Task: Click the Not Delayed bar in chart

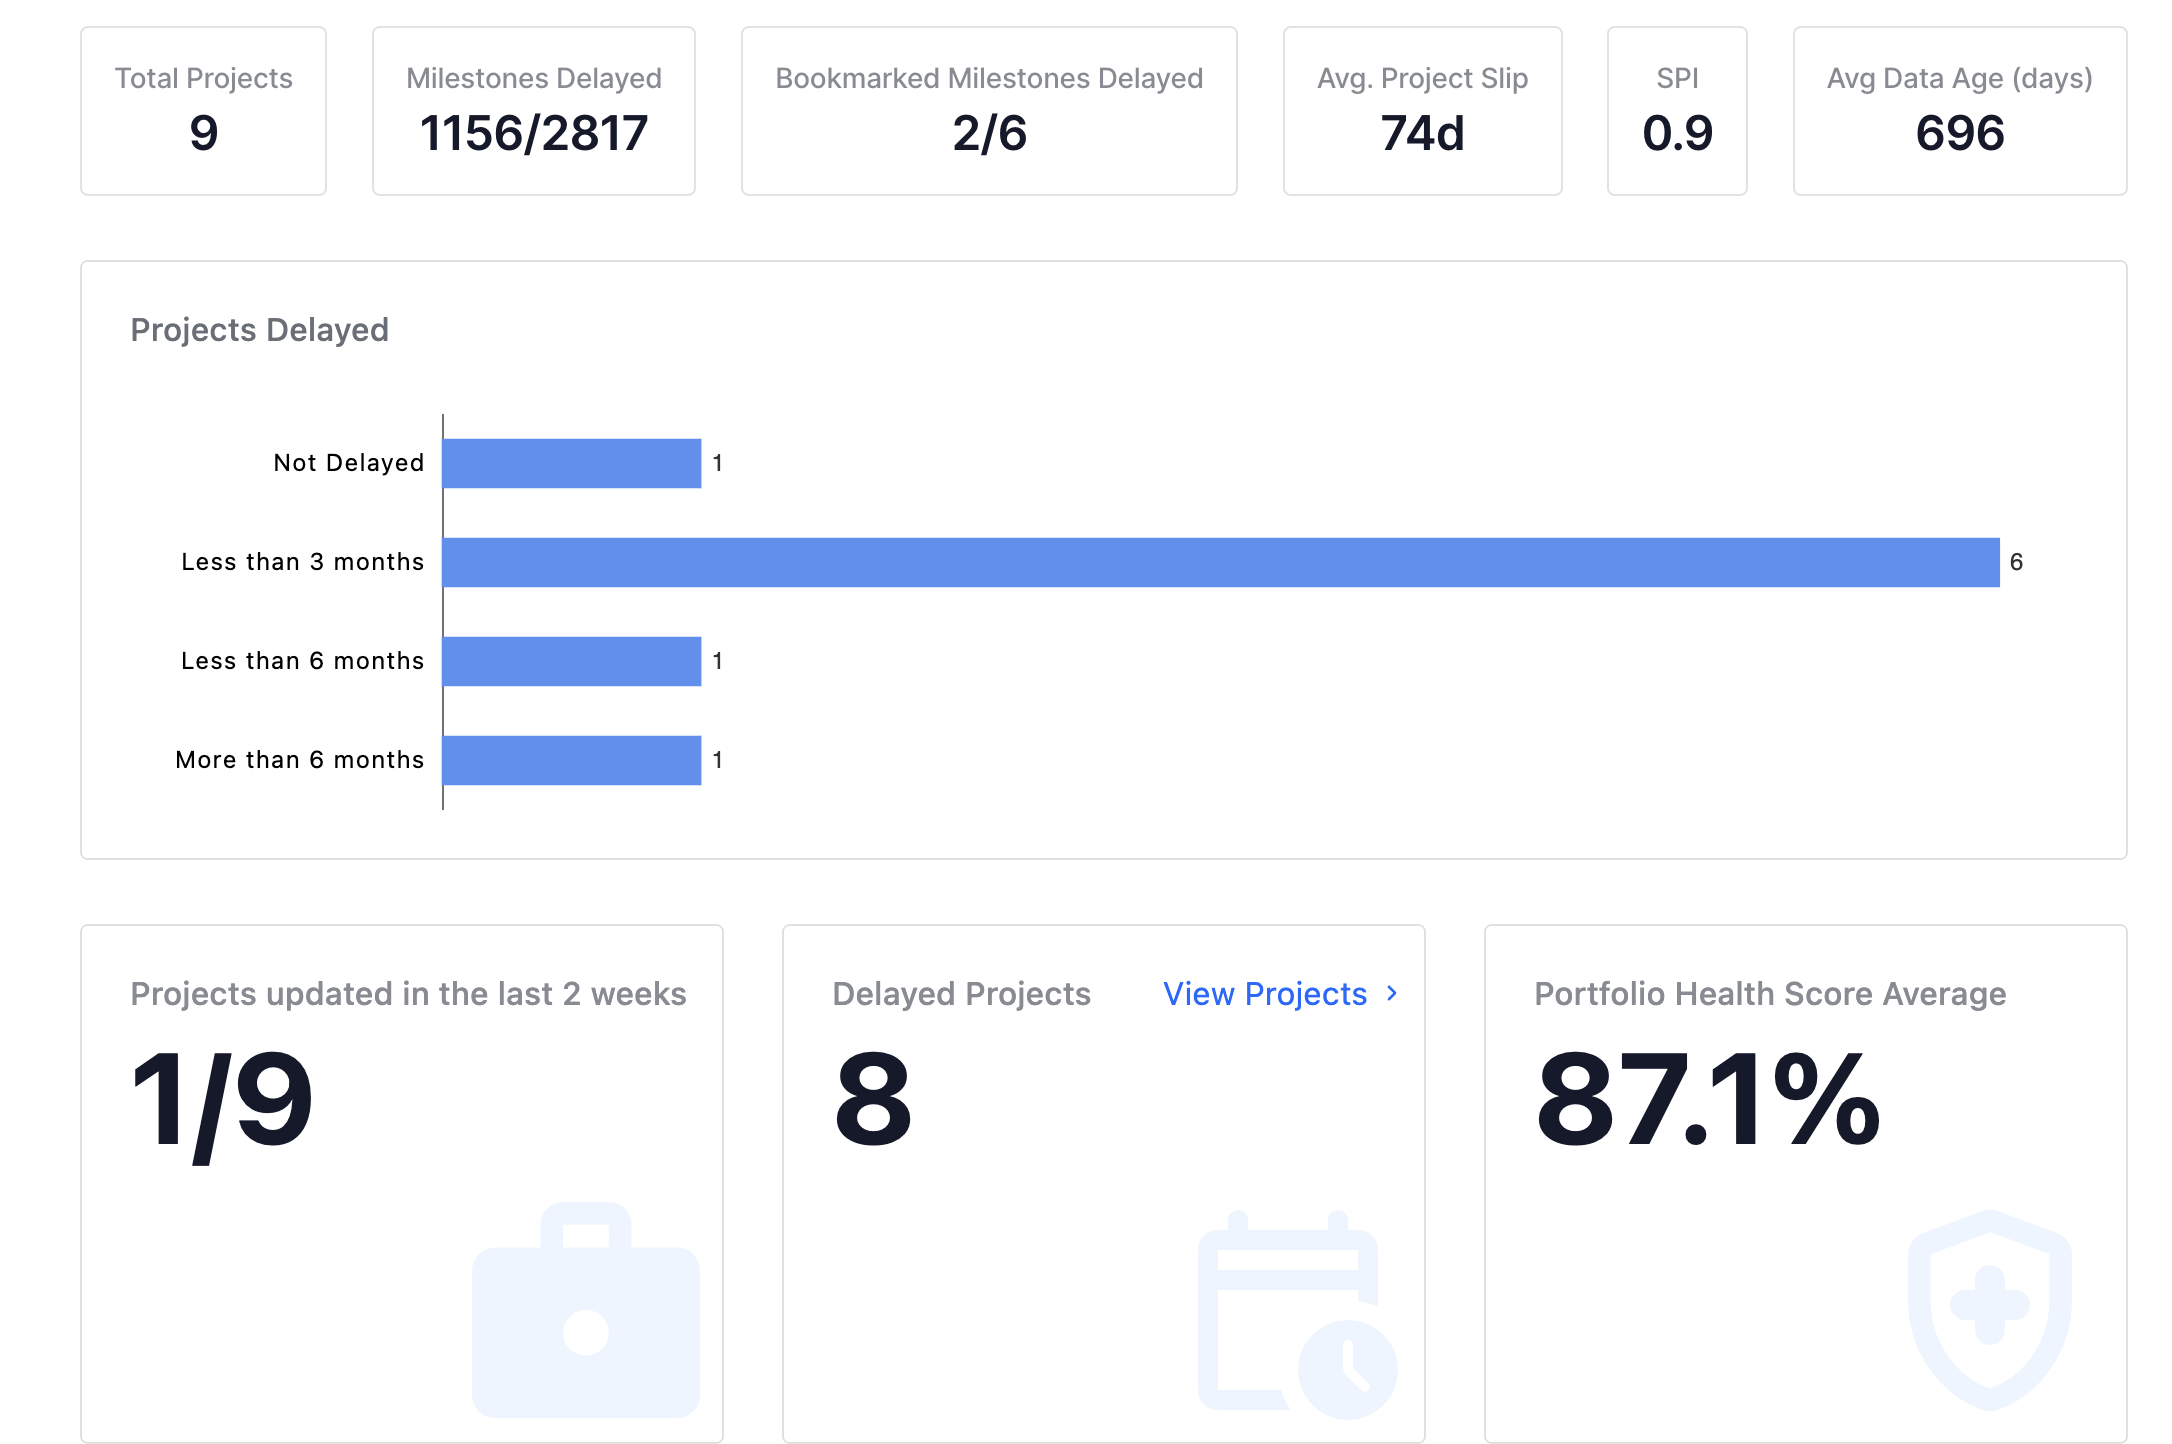Action: tap(571, 463)
